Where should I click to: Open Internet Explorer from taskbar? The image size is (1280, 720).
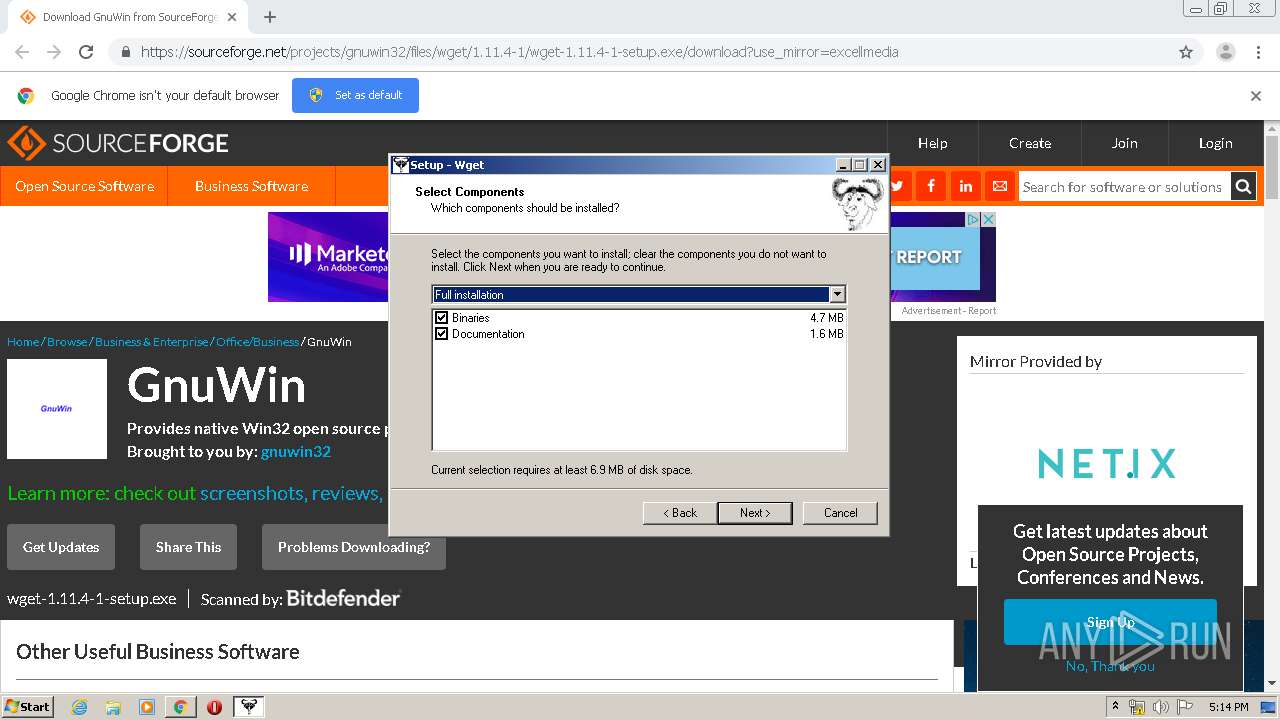point(80,707)
